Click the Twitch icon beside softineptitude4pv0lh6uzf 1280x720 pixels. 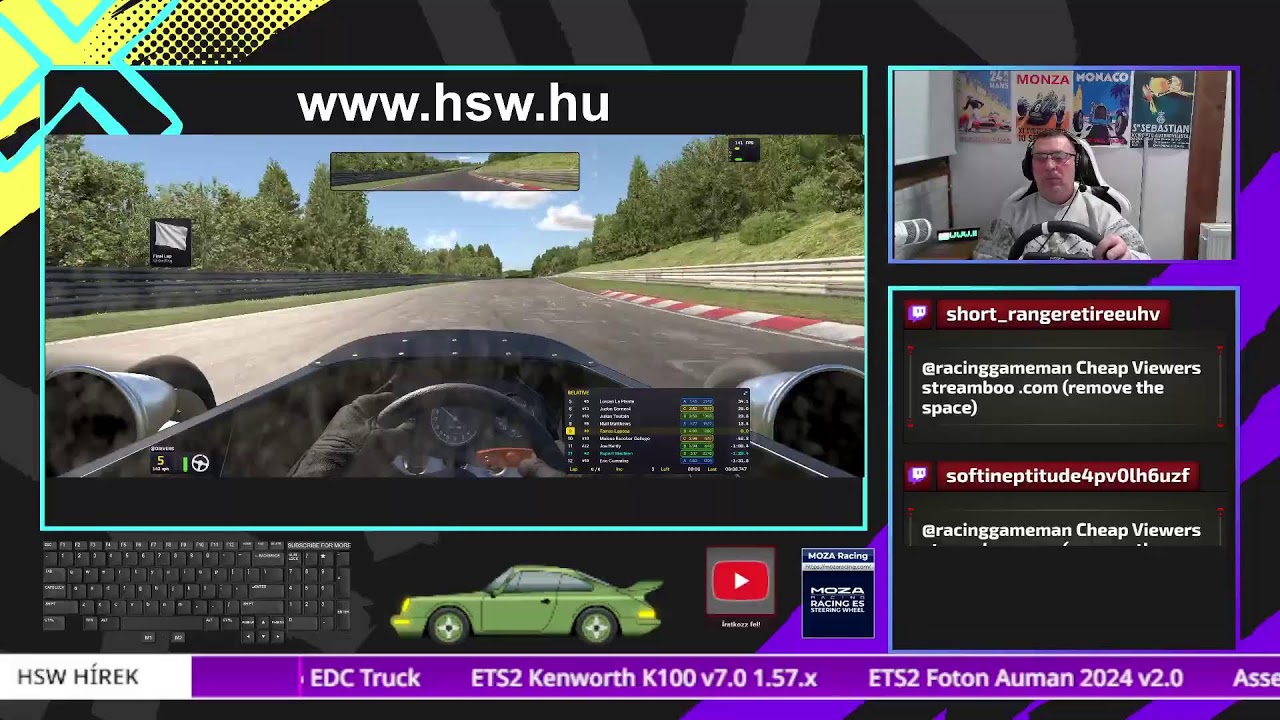point(918,475)
